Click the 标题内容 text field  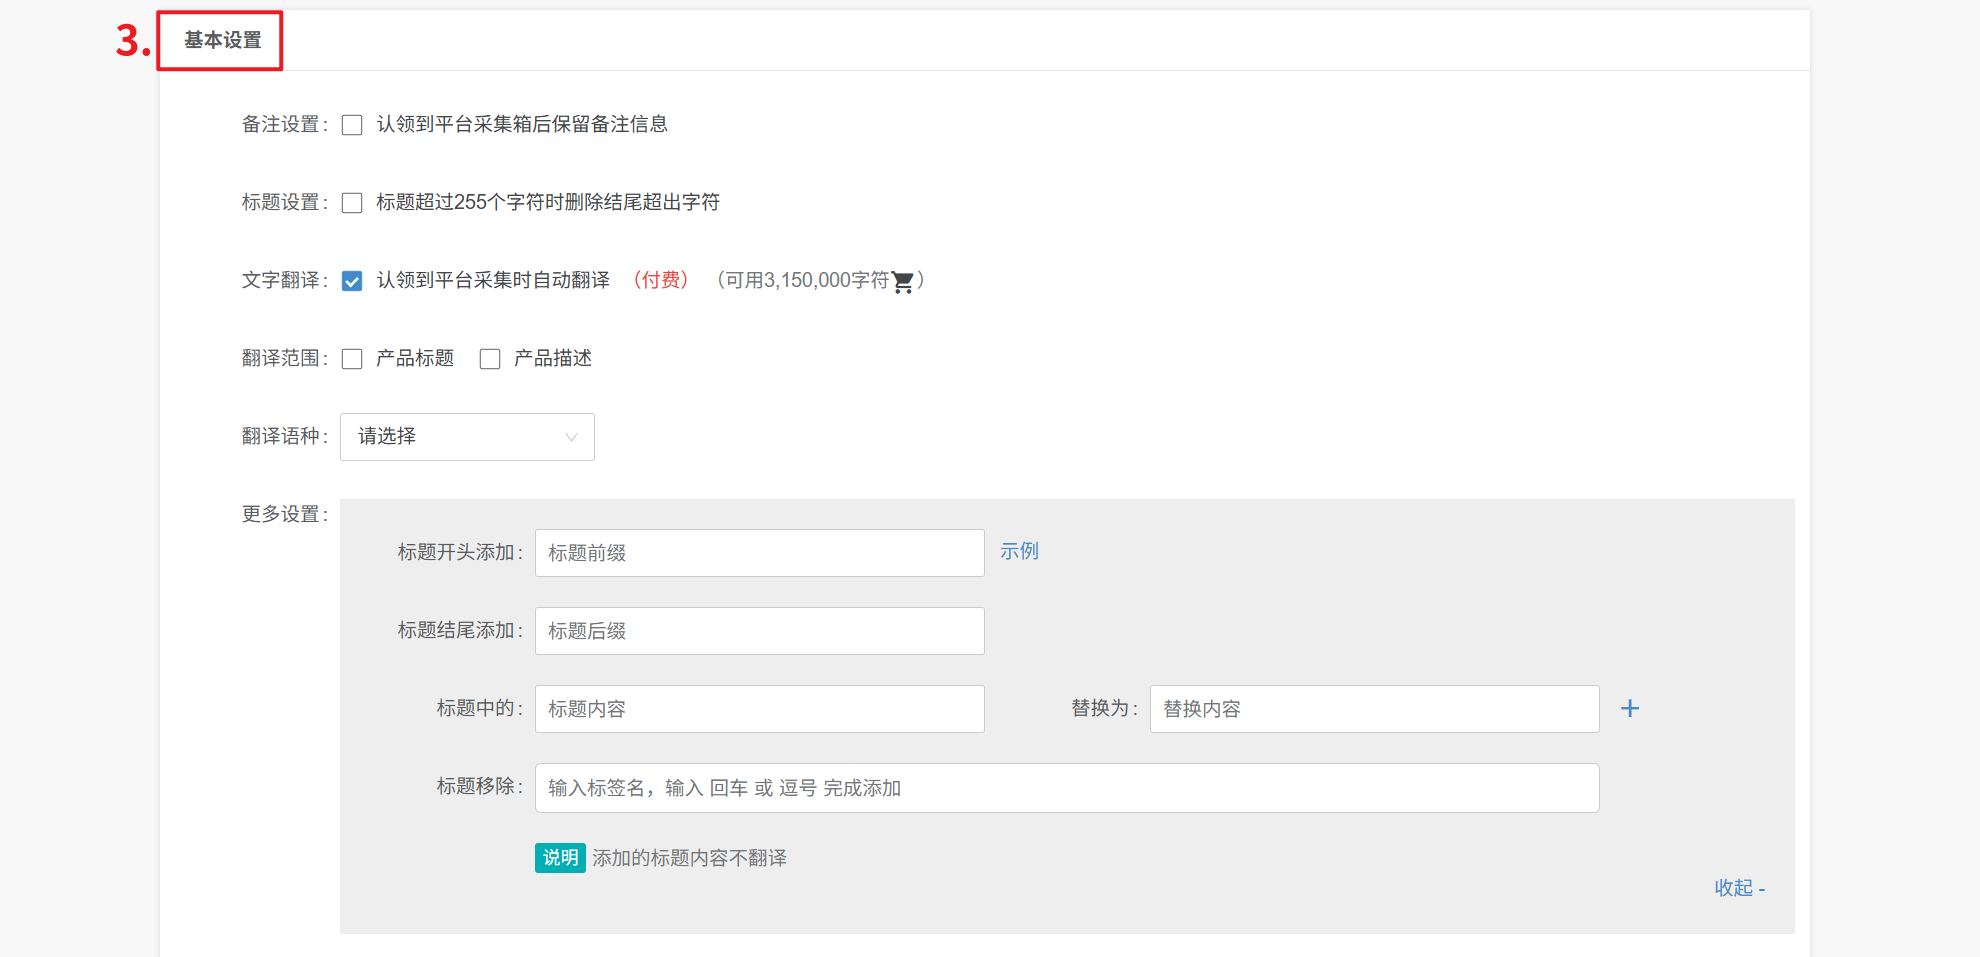tap(759, 709)
